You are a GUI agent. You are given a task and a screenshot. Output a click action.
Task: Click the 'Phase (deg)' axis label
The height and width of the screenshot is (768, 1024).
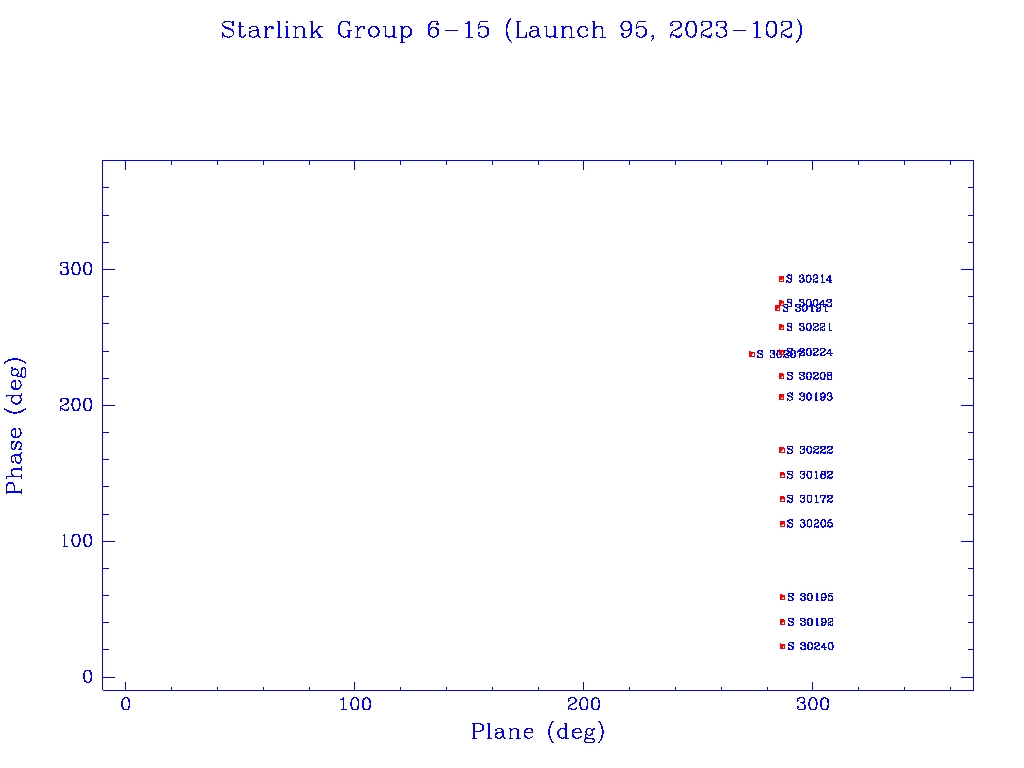15,426
